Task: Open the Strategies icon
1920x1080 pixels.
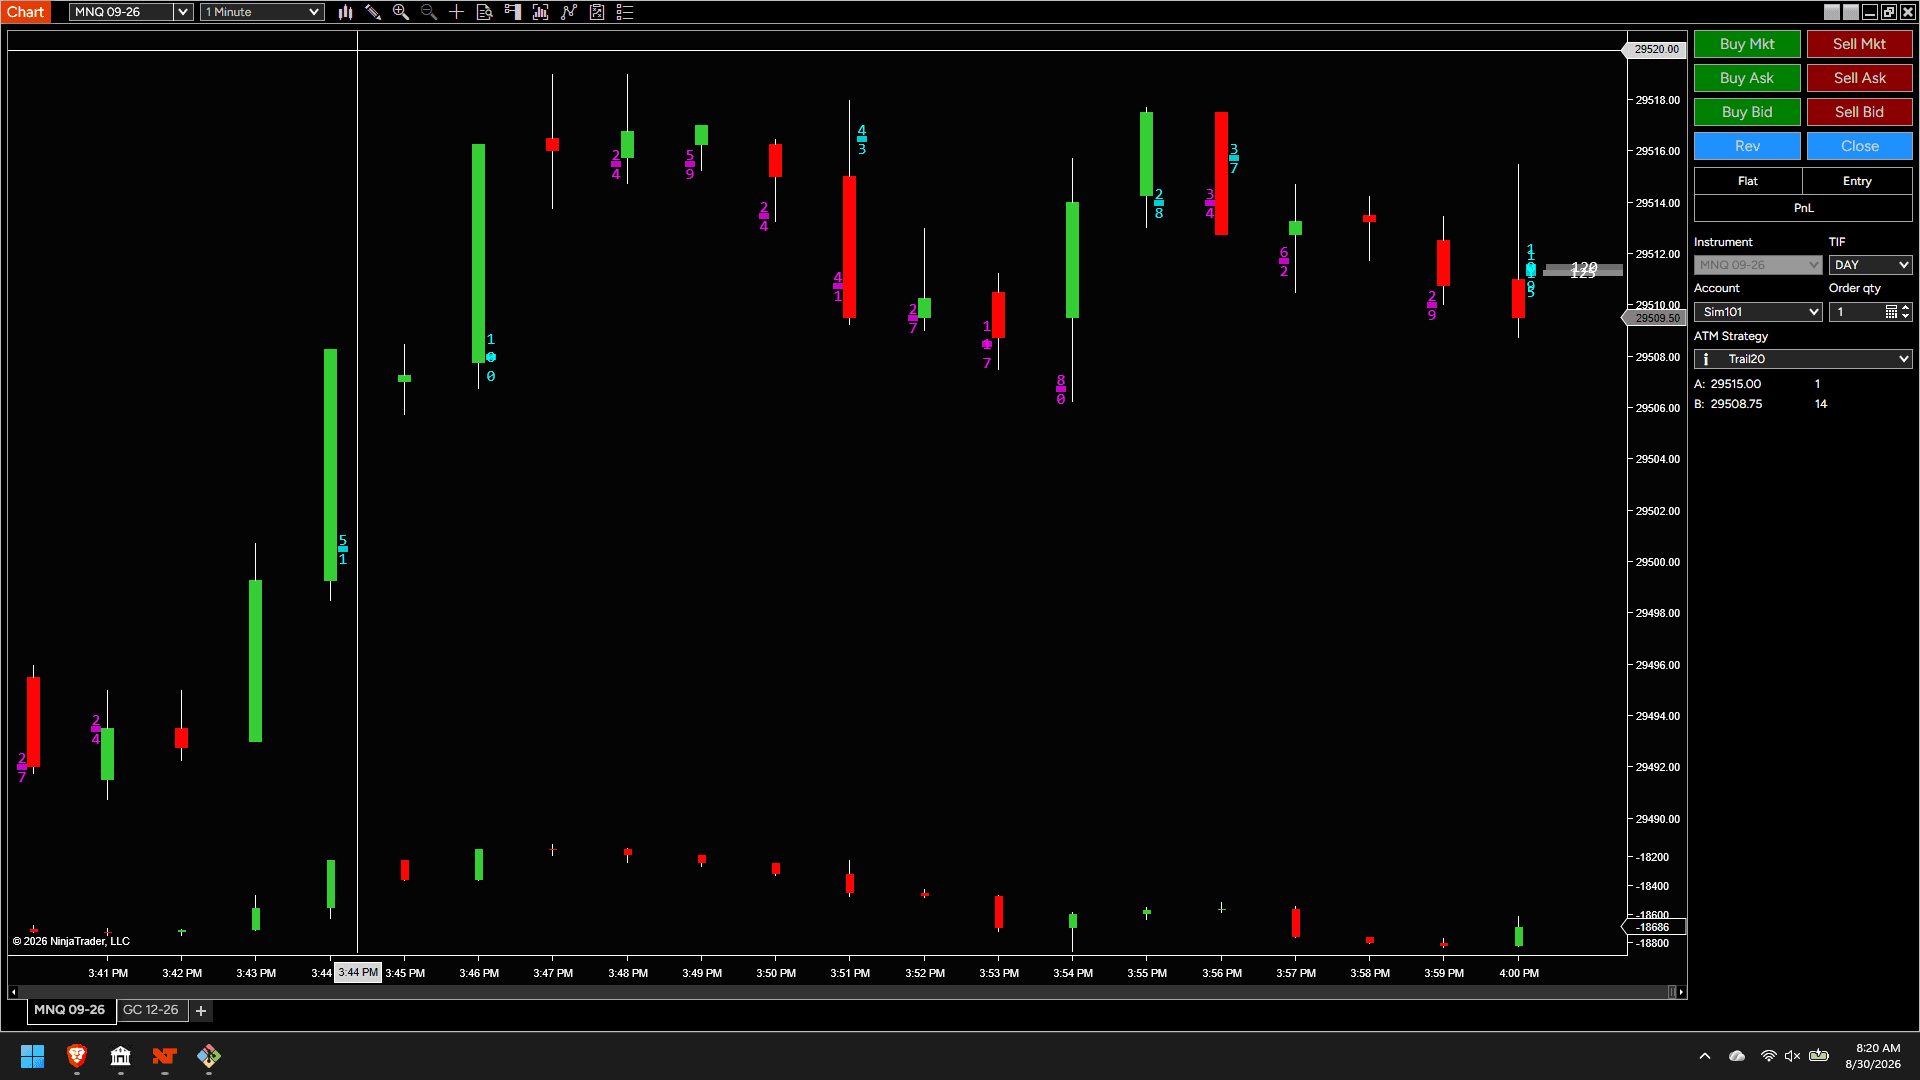Action: [x=597, y=12]
